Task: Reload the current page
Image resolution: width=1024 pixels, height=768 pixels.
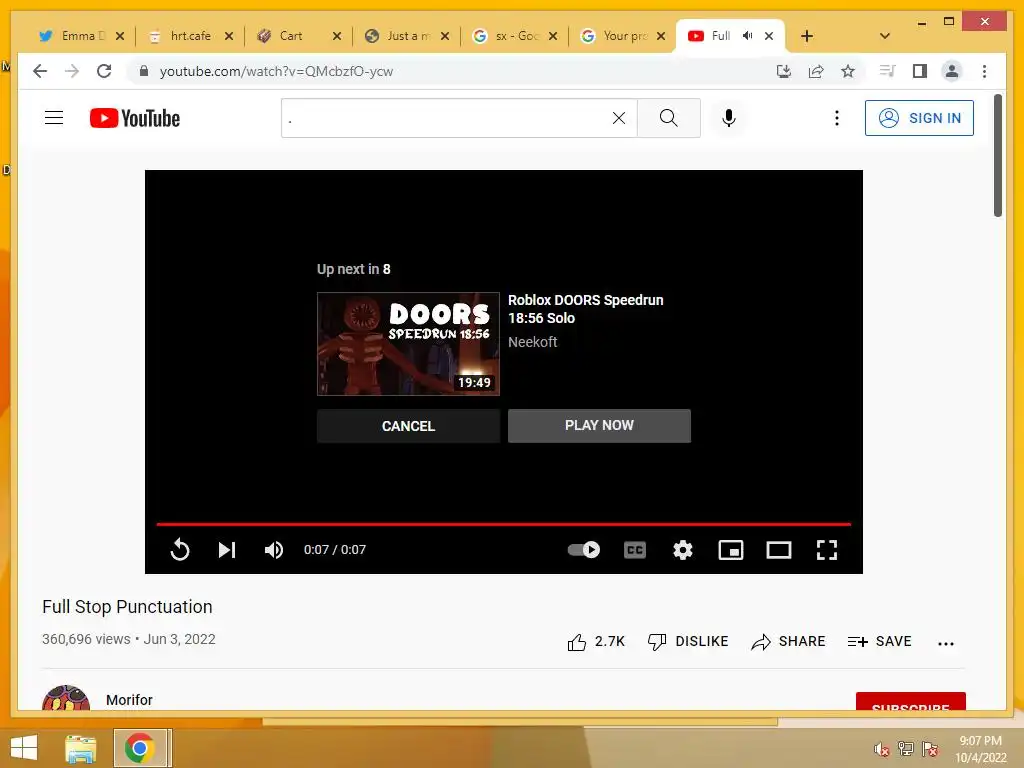Action: 104,71
